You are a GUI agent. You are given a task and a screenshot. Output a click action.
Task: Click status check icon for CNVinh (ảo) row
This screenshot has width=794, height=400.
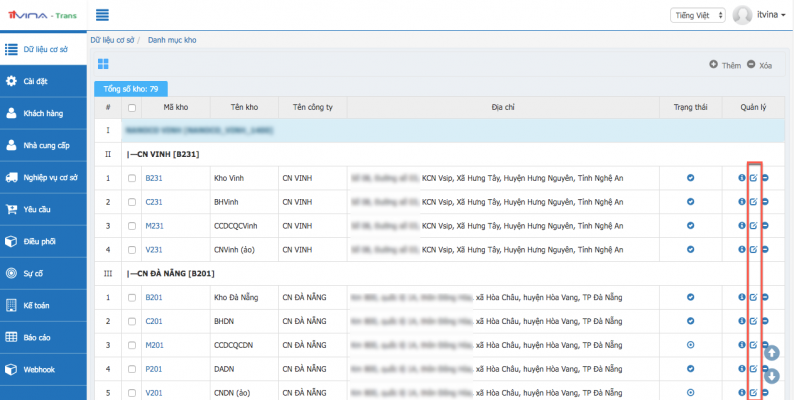690,250
